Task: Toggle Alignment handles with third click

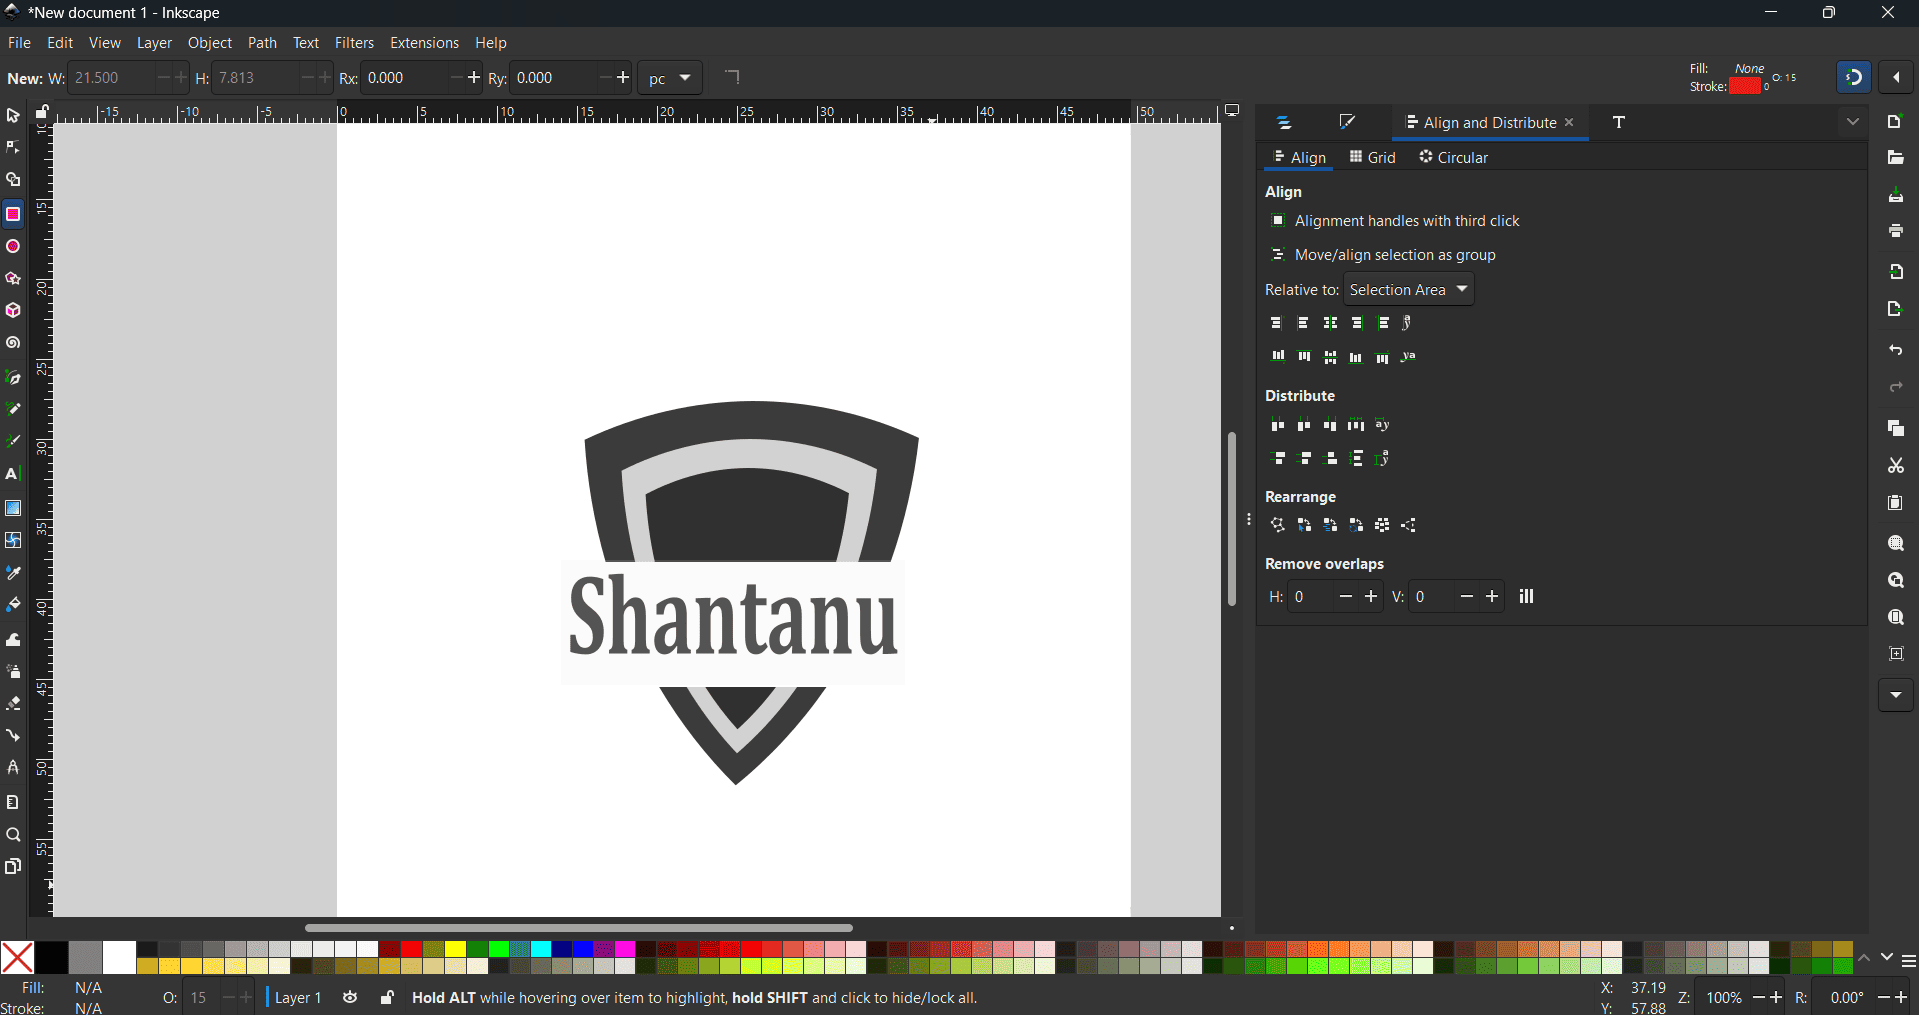Action: 1395,221
